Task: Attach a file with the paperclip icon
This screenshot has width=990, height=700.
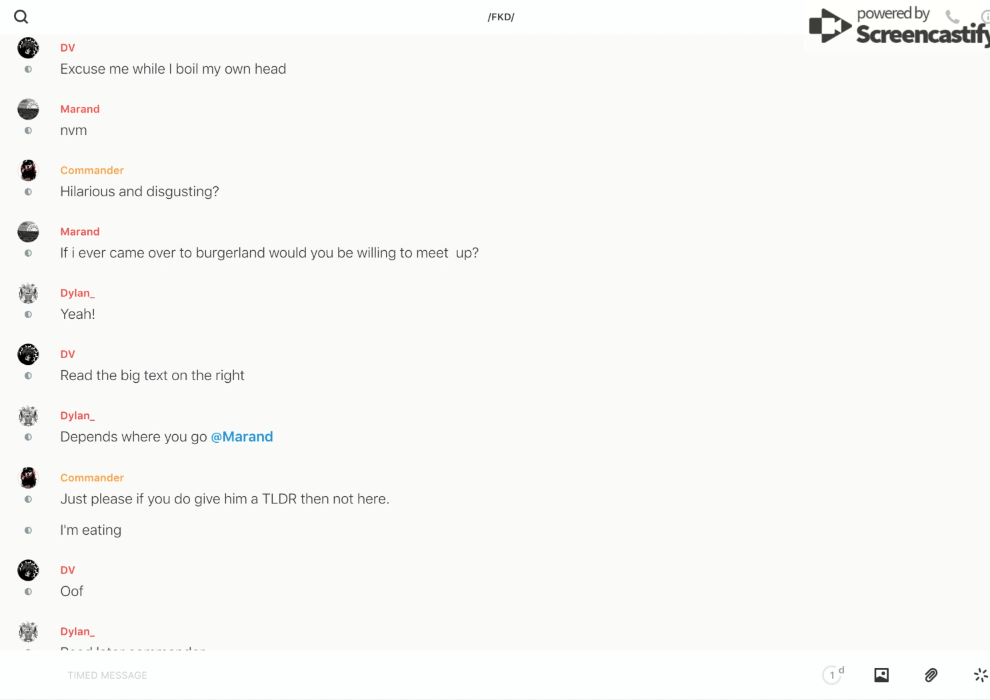Action: [931, 675]
